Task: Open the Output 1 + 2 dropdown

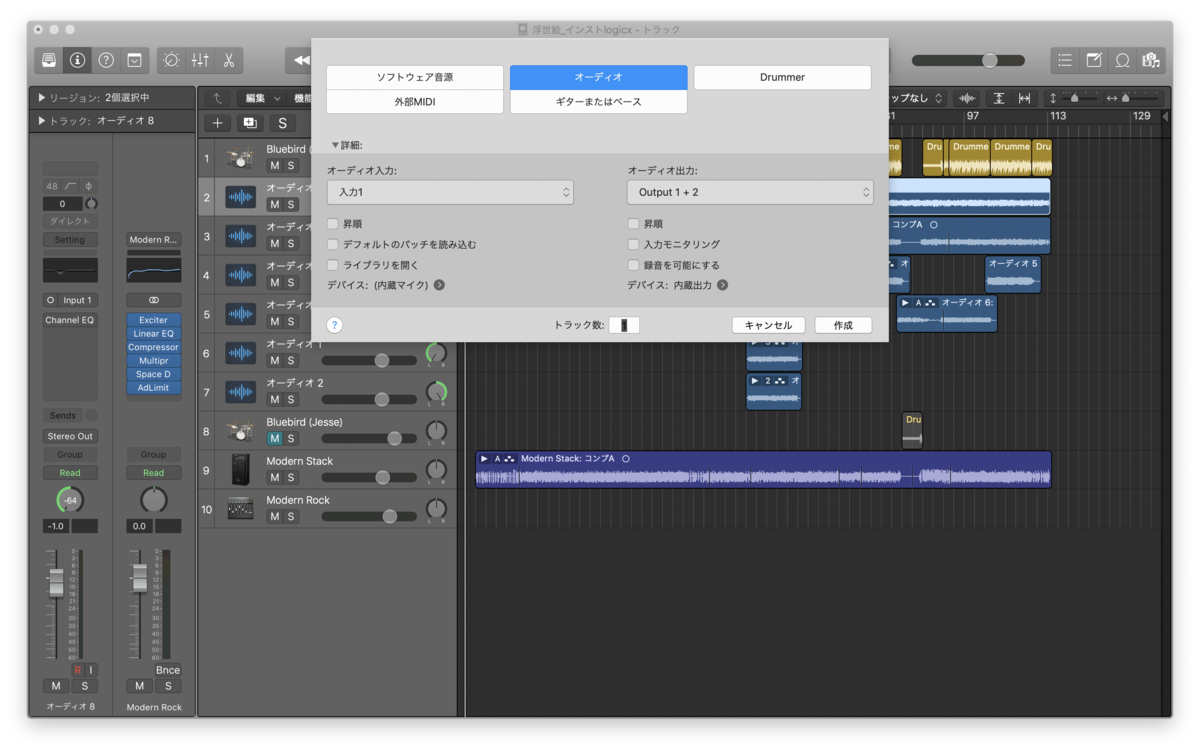Action: coord(750,192)
